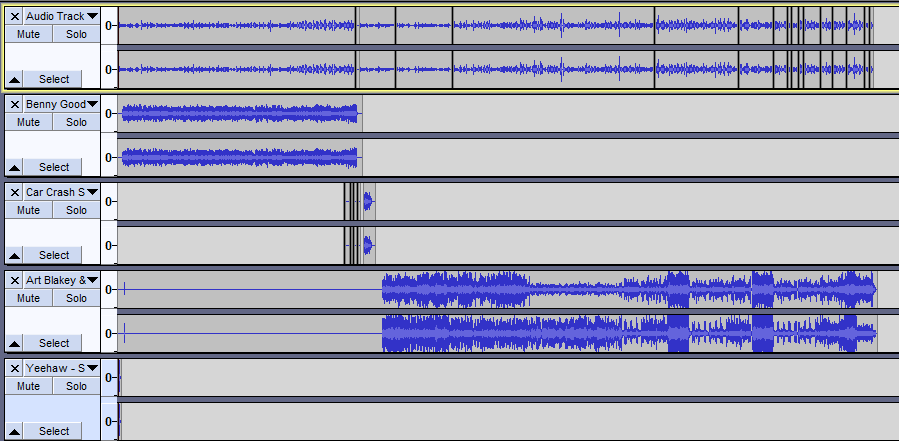Close the Audio Track with its X icon
899x441 pixels.
pos(15,16)
